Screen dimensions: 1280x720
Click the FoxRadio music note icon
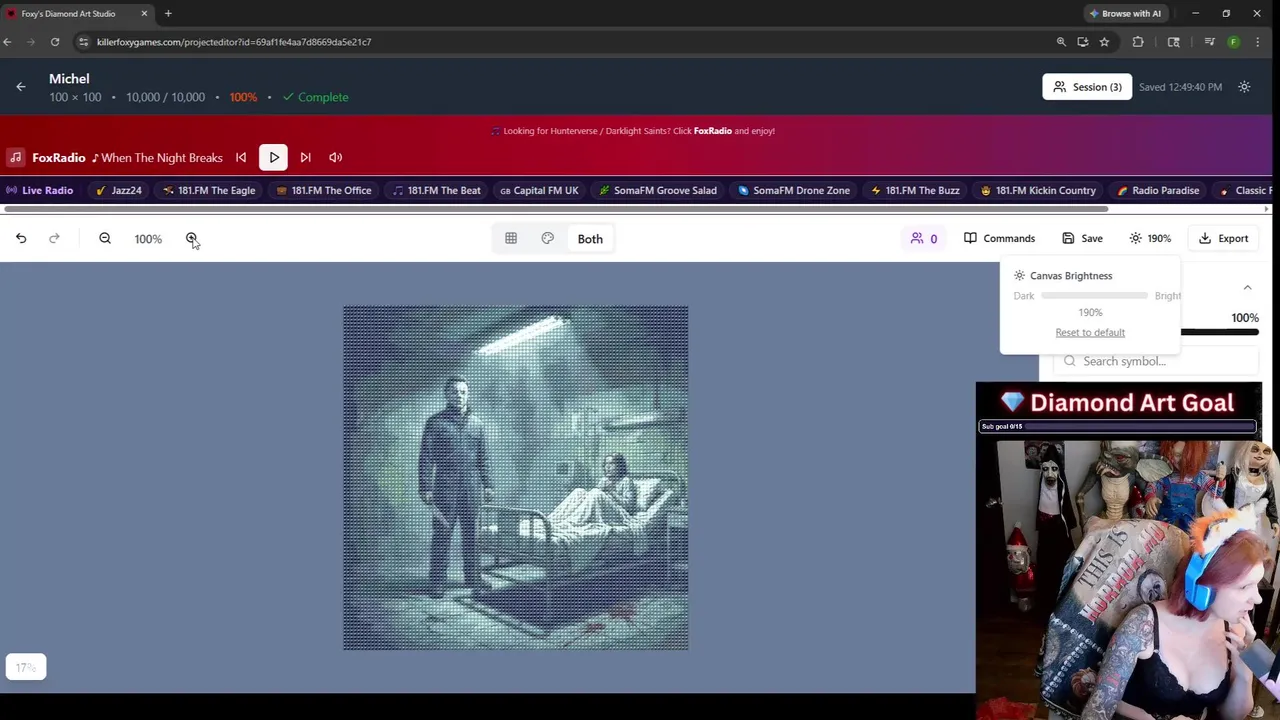click(15, 157)
